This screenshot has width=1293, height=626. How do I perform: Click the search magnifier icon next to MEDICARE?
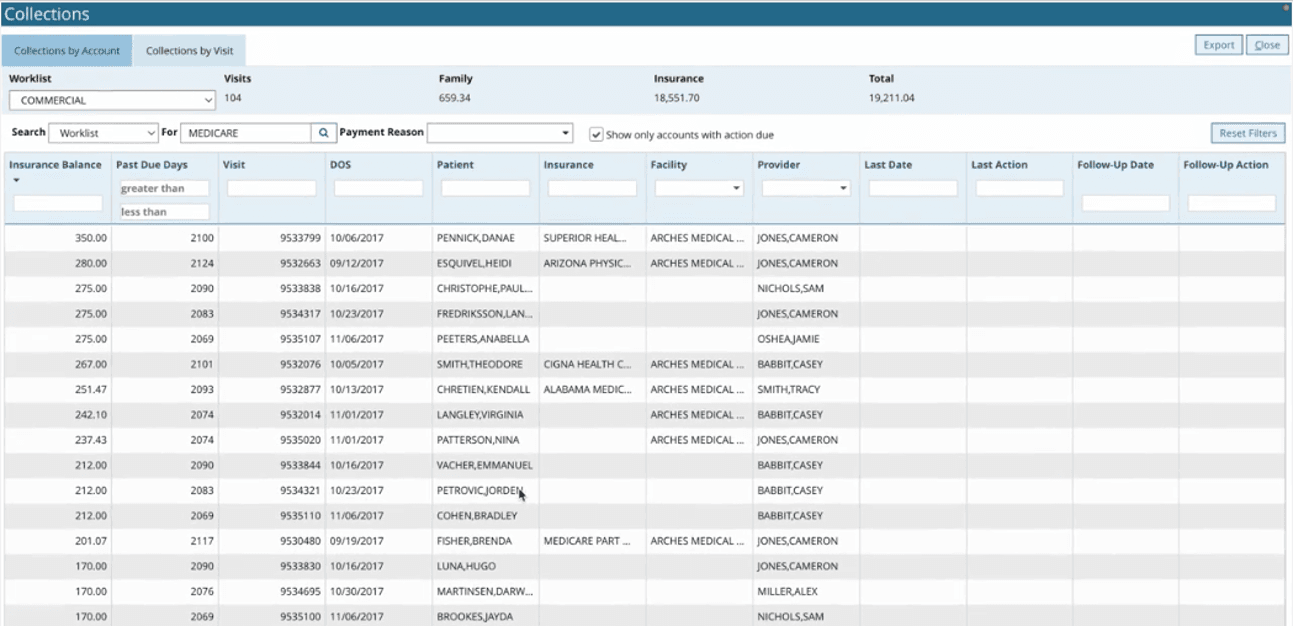[x=323, y=133]
